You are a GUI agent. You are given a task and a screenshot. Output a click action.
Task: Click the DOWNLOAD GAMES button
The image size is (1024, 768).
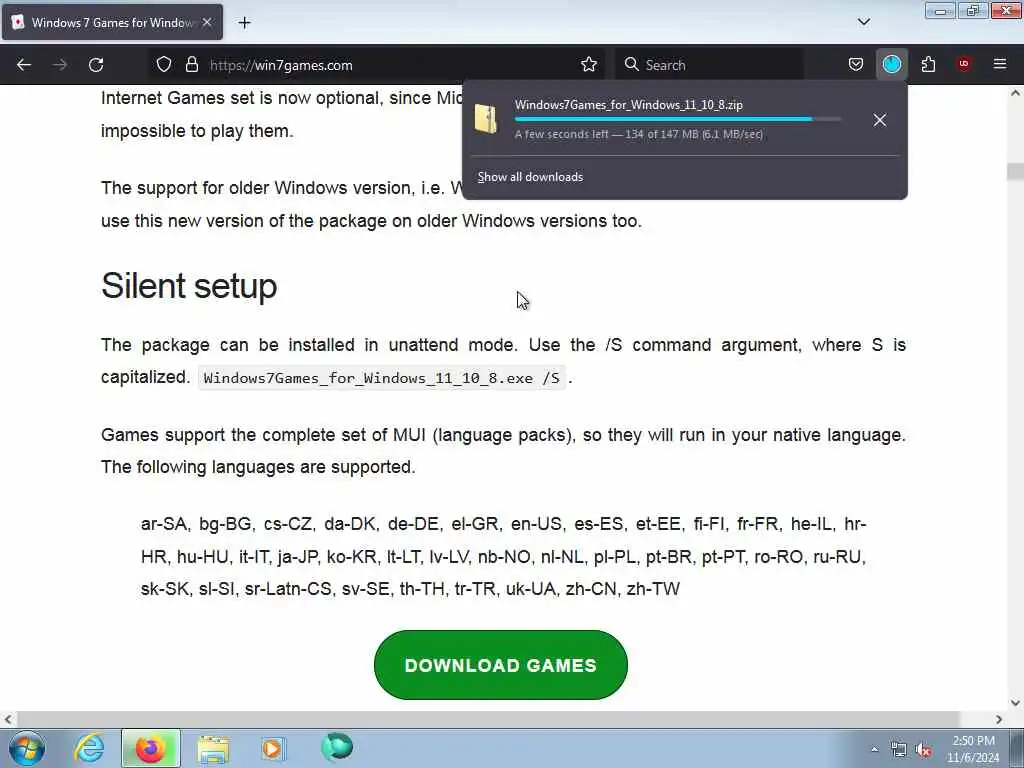click(x=501, y=665)
